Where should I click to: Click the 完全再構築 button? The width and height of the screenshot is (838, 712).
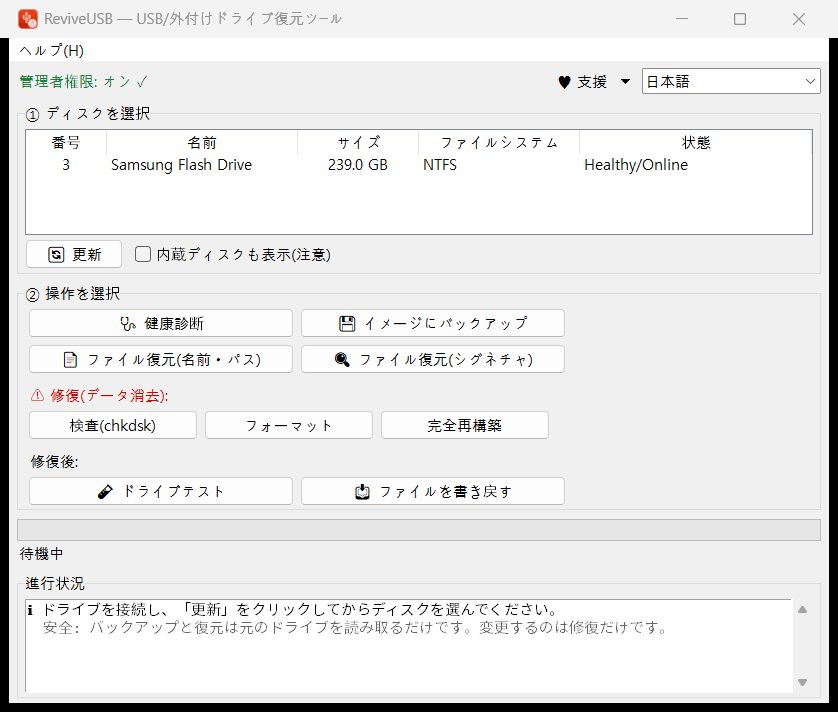[x=464, y=425]
